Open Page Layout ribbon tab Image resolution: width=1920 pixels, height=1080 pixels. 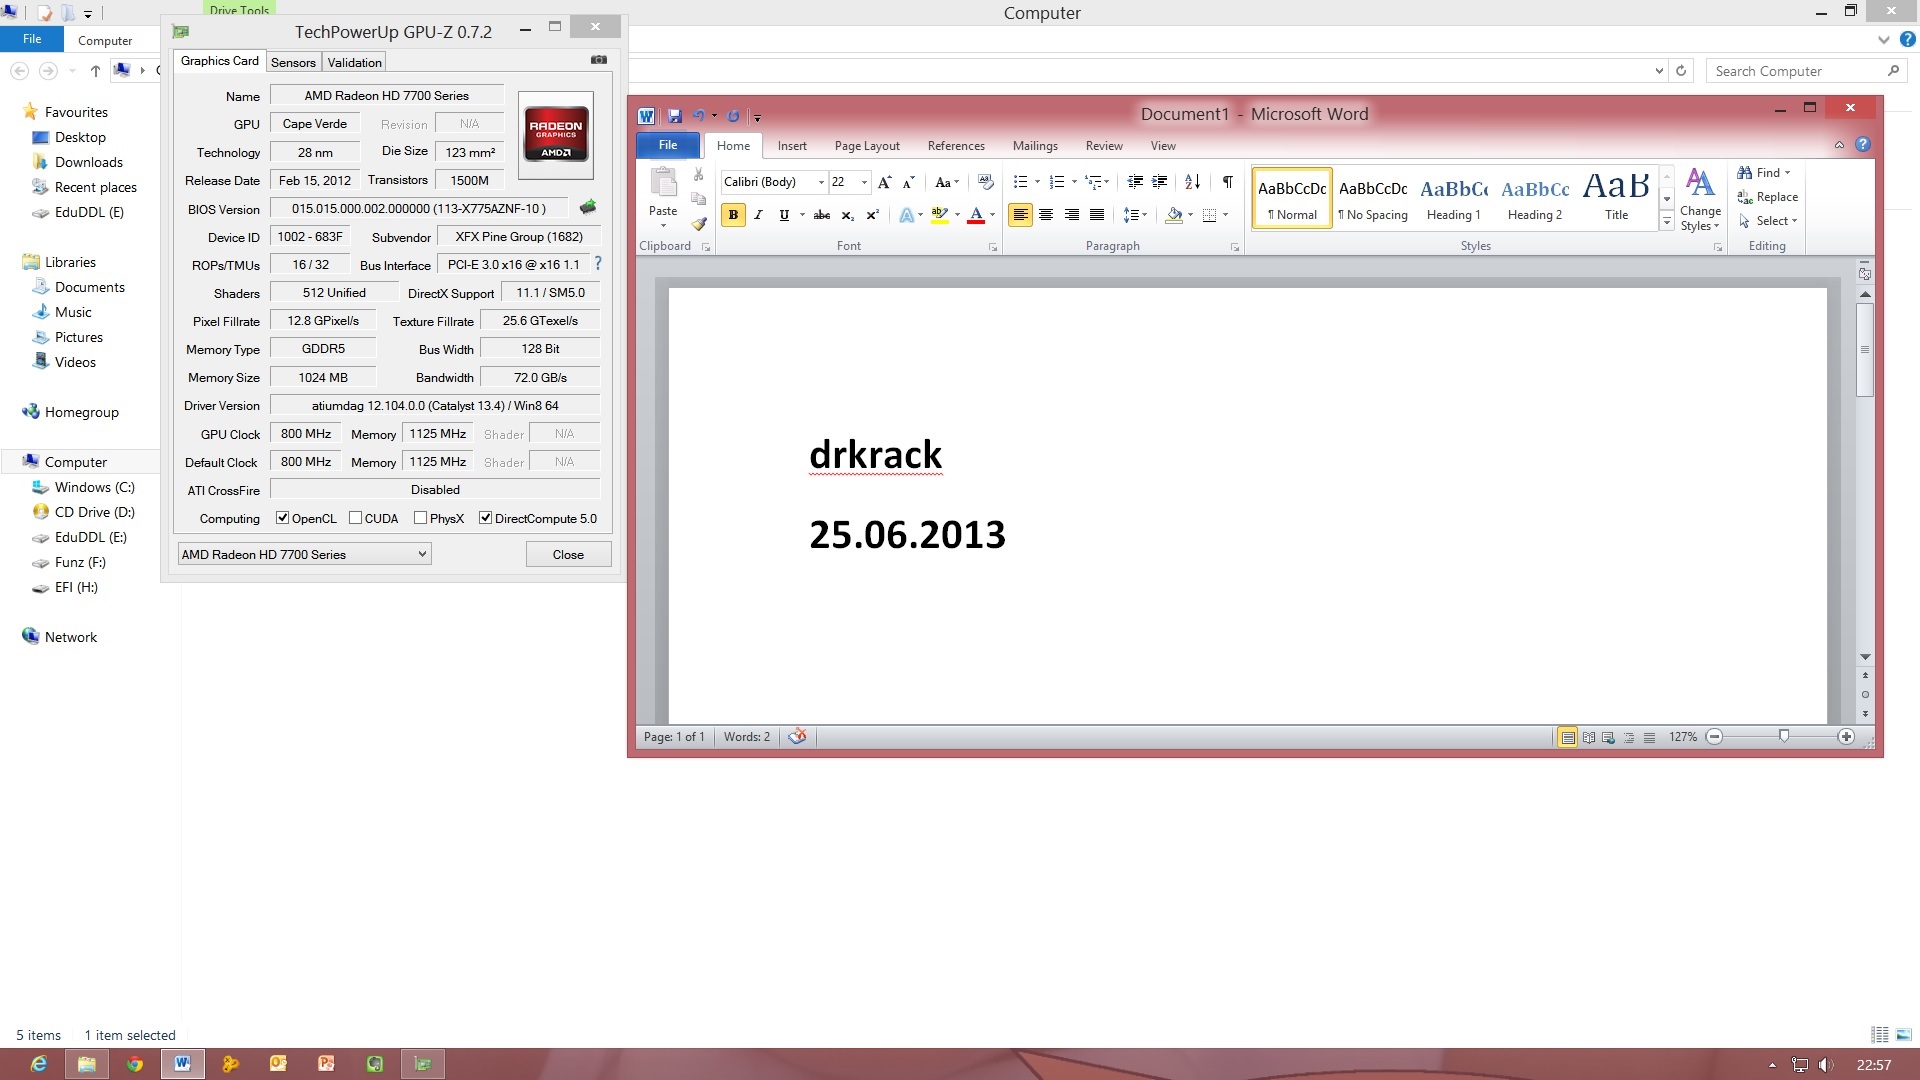867,146
